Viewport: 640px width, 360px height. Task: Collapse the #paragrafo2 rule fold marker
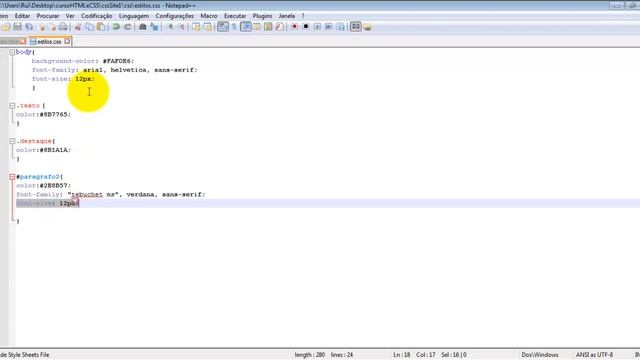pos(12,177)
